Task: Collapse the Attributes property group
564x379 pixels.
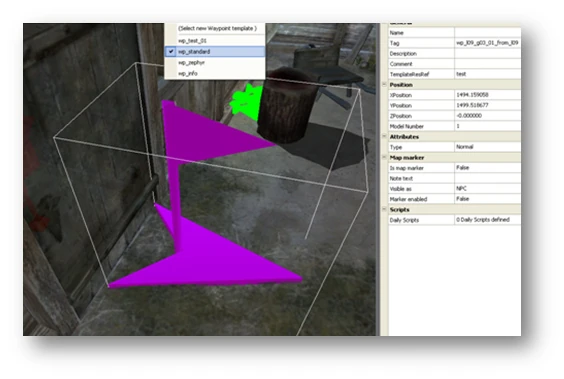Action: (x=384, y=137)
